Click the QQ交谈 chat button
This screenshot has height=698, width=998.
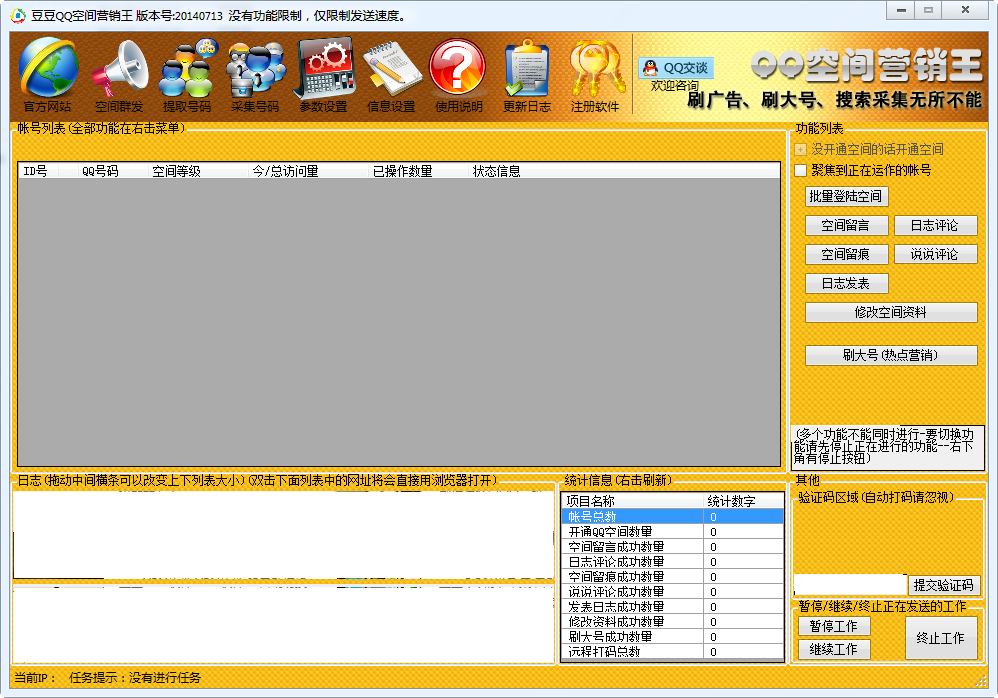[676, 67]
